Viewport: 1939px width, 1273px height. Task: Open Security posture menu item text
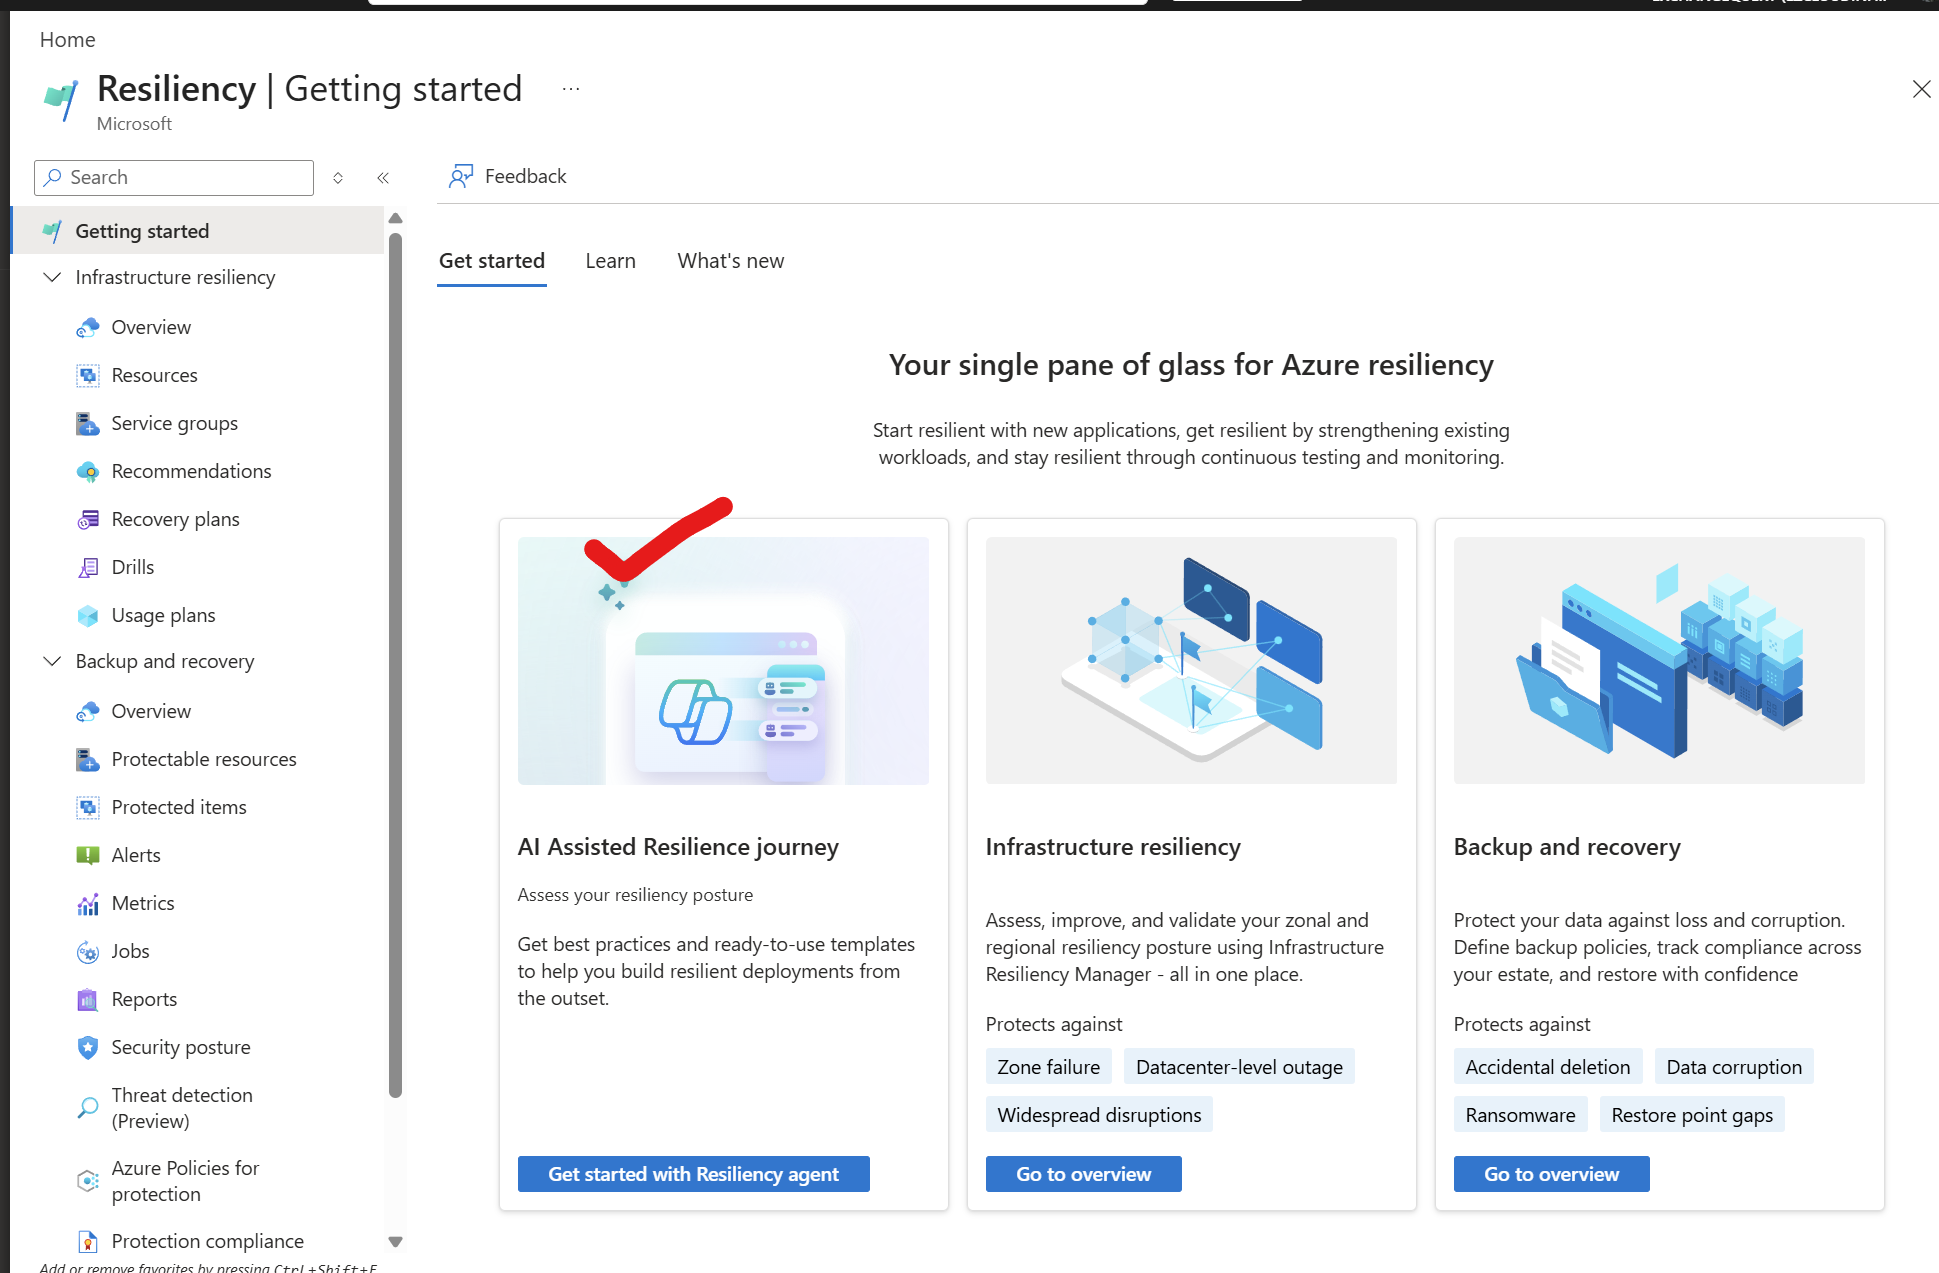181,1047
